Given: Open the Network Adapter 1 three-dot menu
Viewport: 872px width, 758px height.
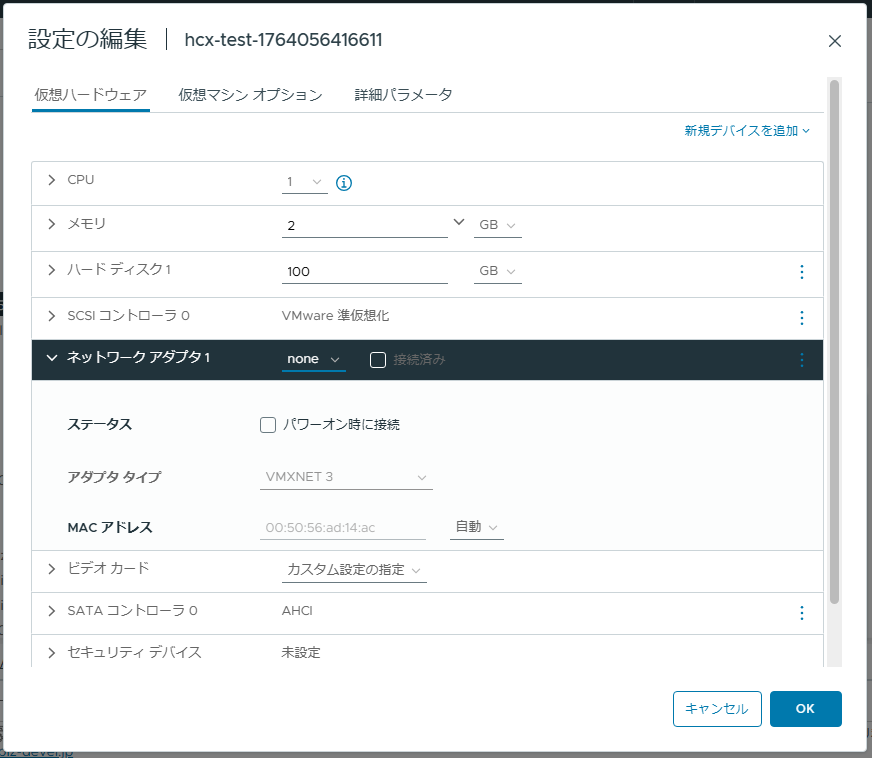Looking at the screenshot, I should coord(801,360).
